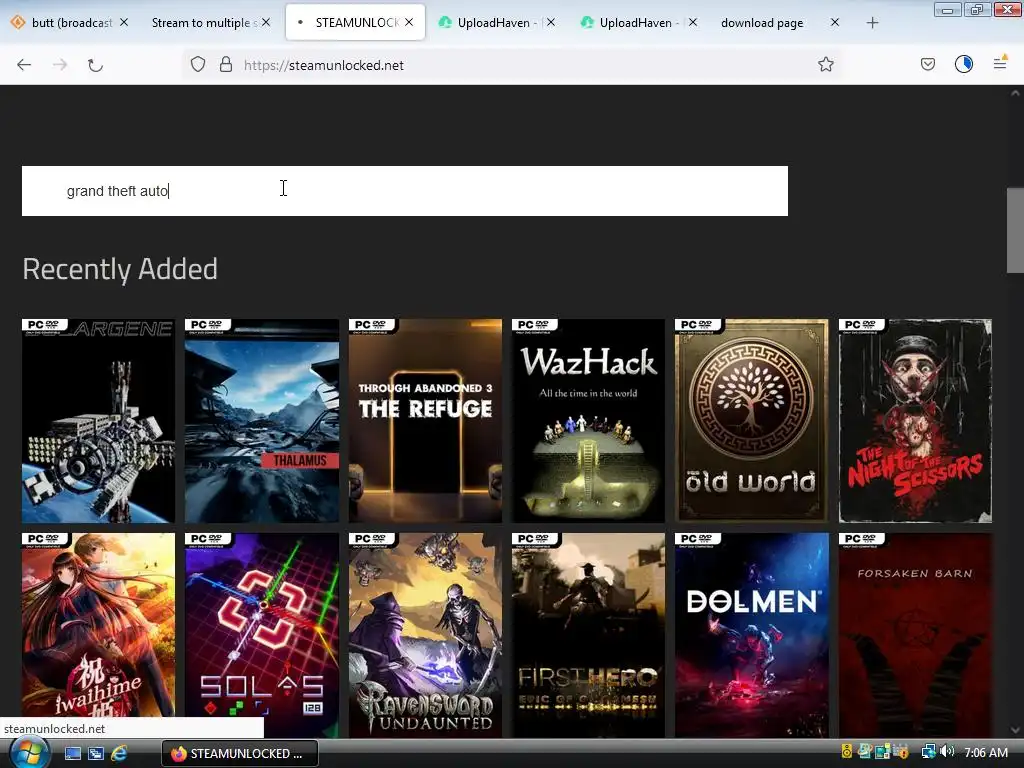
Task: Click the Recently Added heading
Action: (120, 269)
